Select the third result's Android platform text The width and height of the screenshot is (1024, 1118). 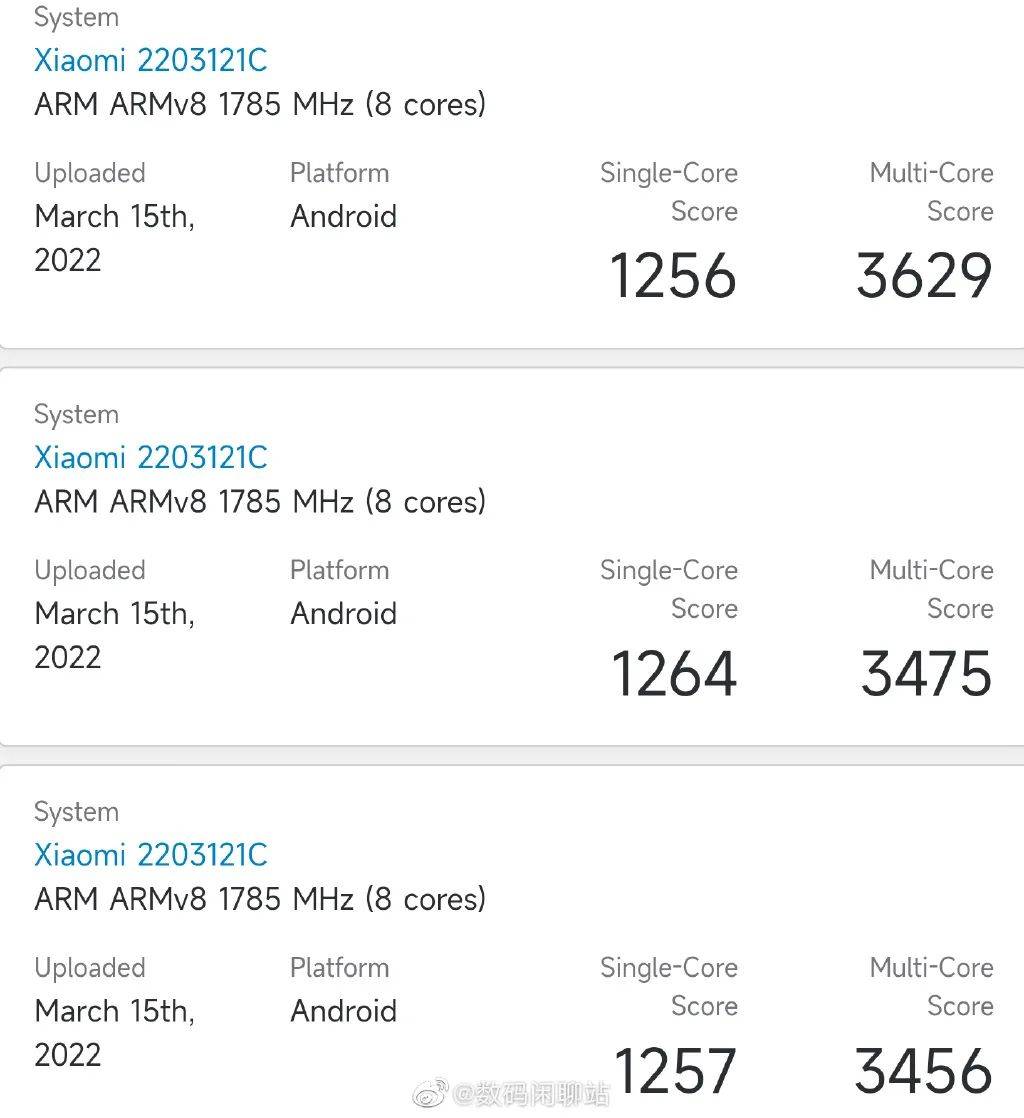(x=343, y=1010)
